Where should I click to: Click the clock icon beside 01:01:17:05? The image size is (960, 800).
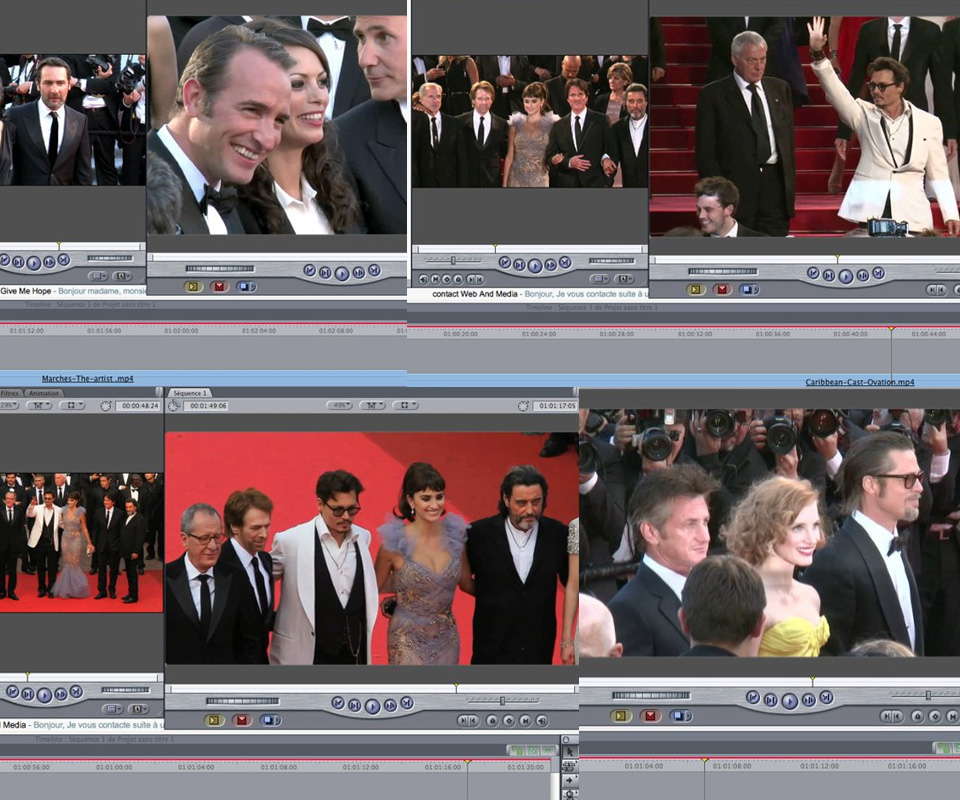pyautogui.click(x=523, y=406)
